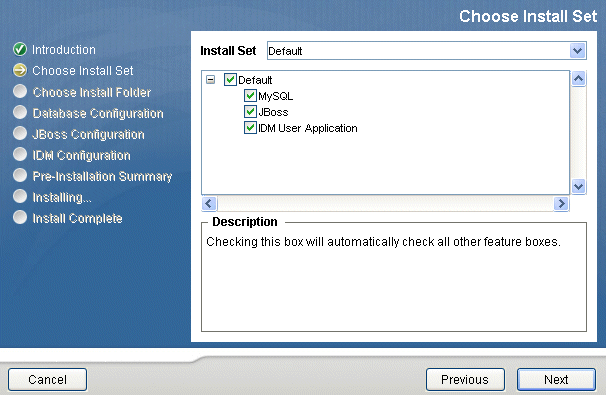
Task: Select the Default tree root label
Action: 255,80
